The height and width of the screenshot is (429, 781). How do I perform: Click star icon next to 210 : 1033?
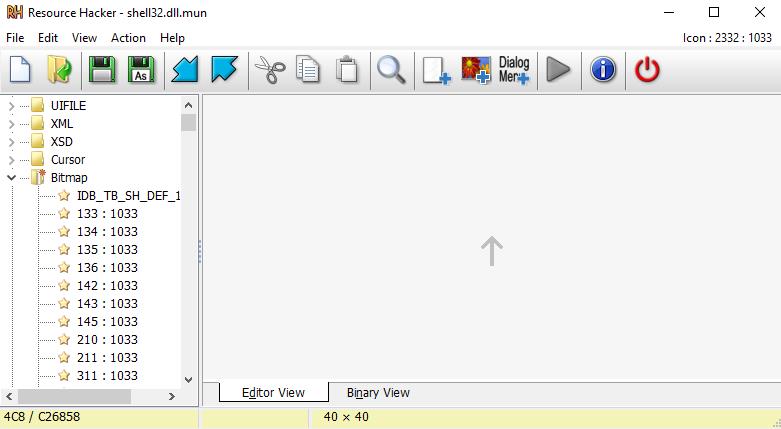point(64,339)
